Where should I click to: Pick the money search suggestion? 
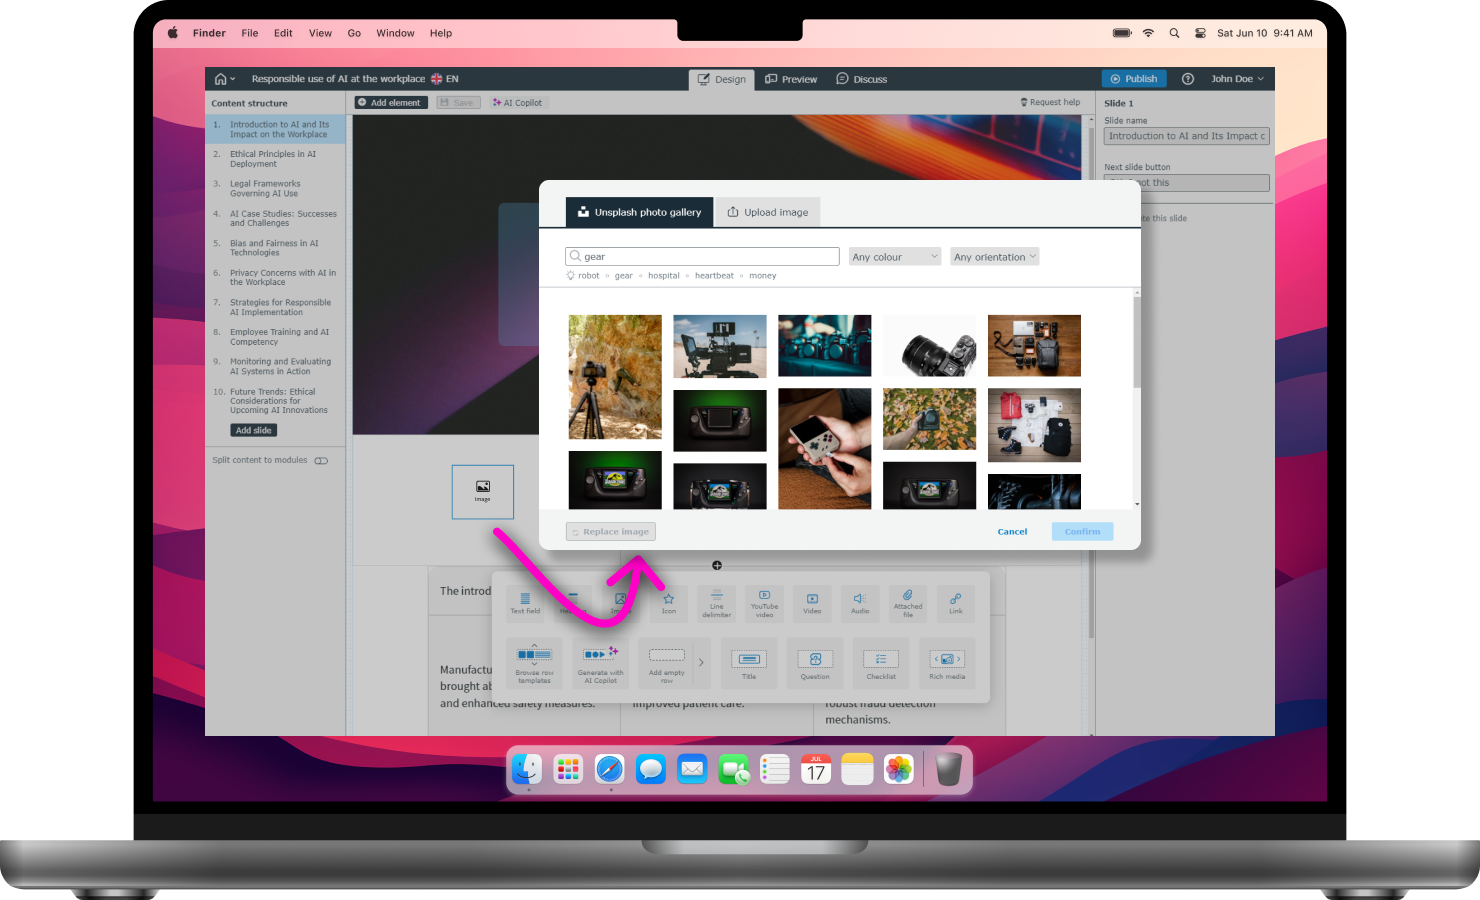tap(762, 276)
